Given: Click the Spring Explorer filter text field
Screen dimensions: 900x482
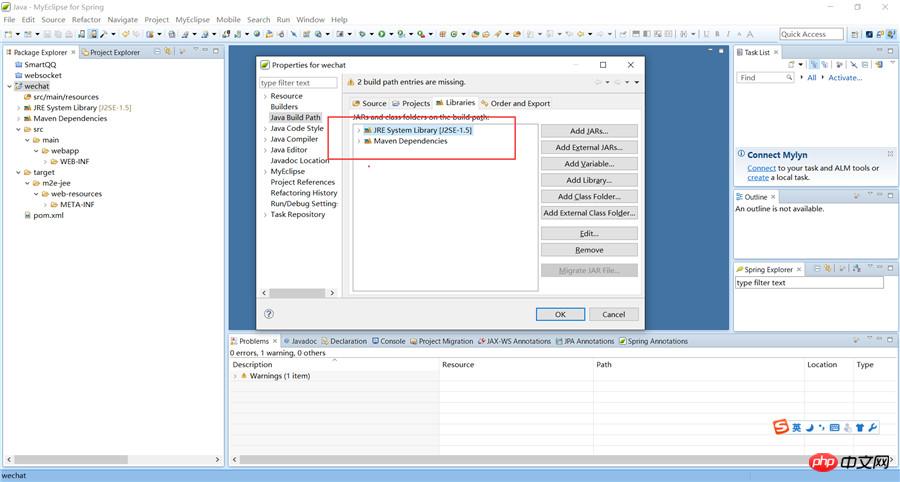Looking at the screenshot, I should click(x=809, y=283).
